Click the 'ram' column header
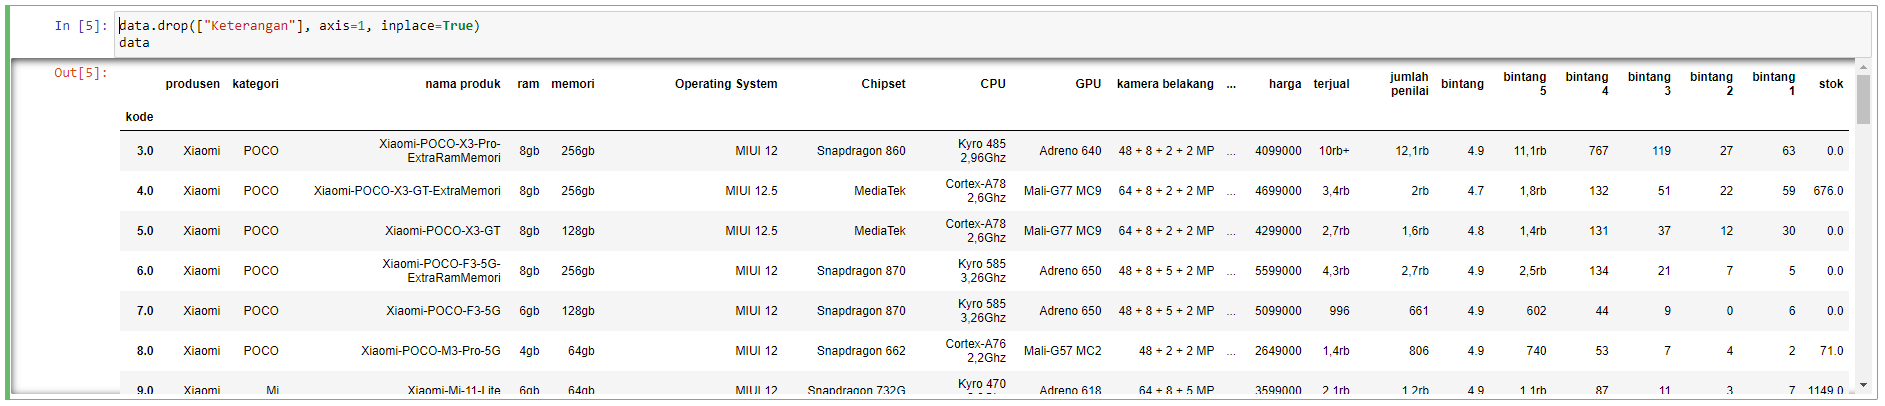 [x=528, y=84]
